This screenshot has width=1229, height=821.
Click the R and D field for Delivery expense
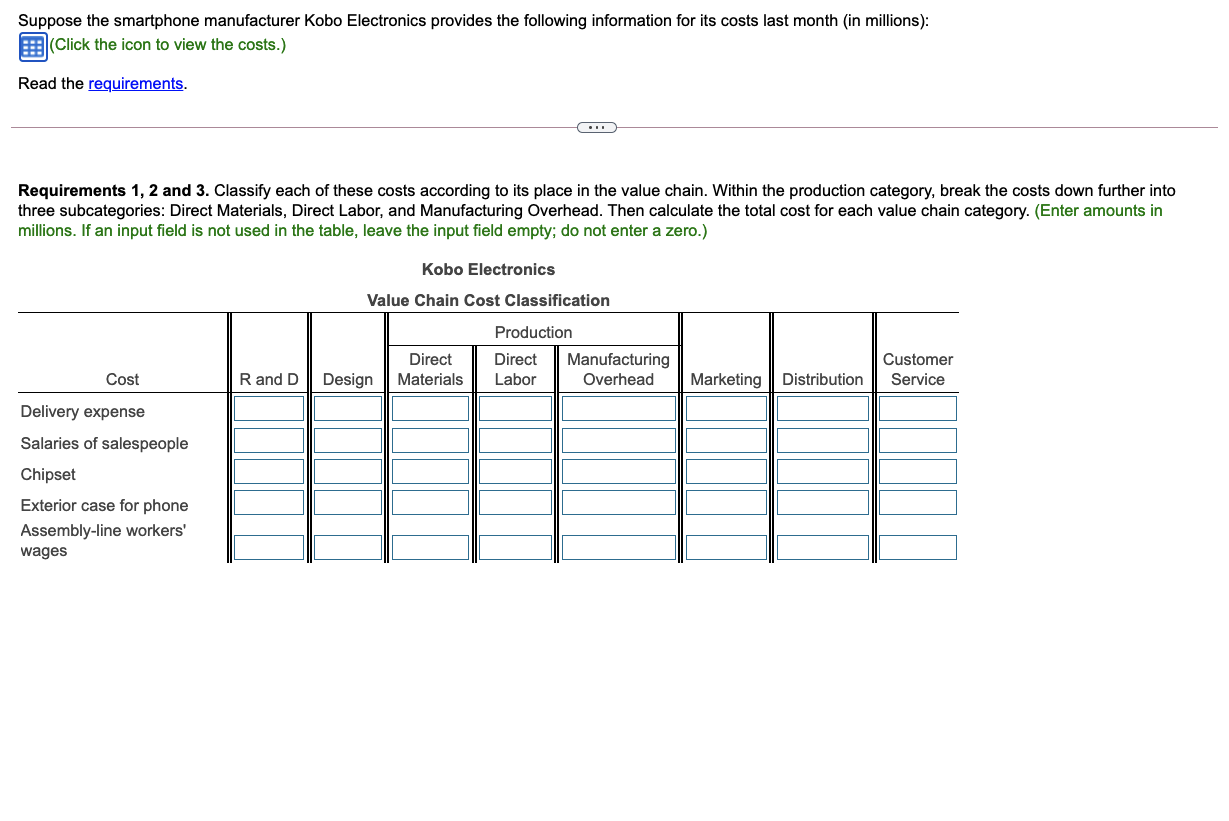click(269, 408)
